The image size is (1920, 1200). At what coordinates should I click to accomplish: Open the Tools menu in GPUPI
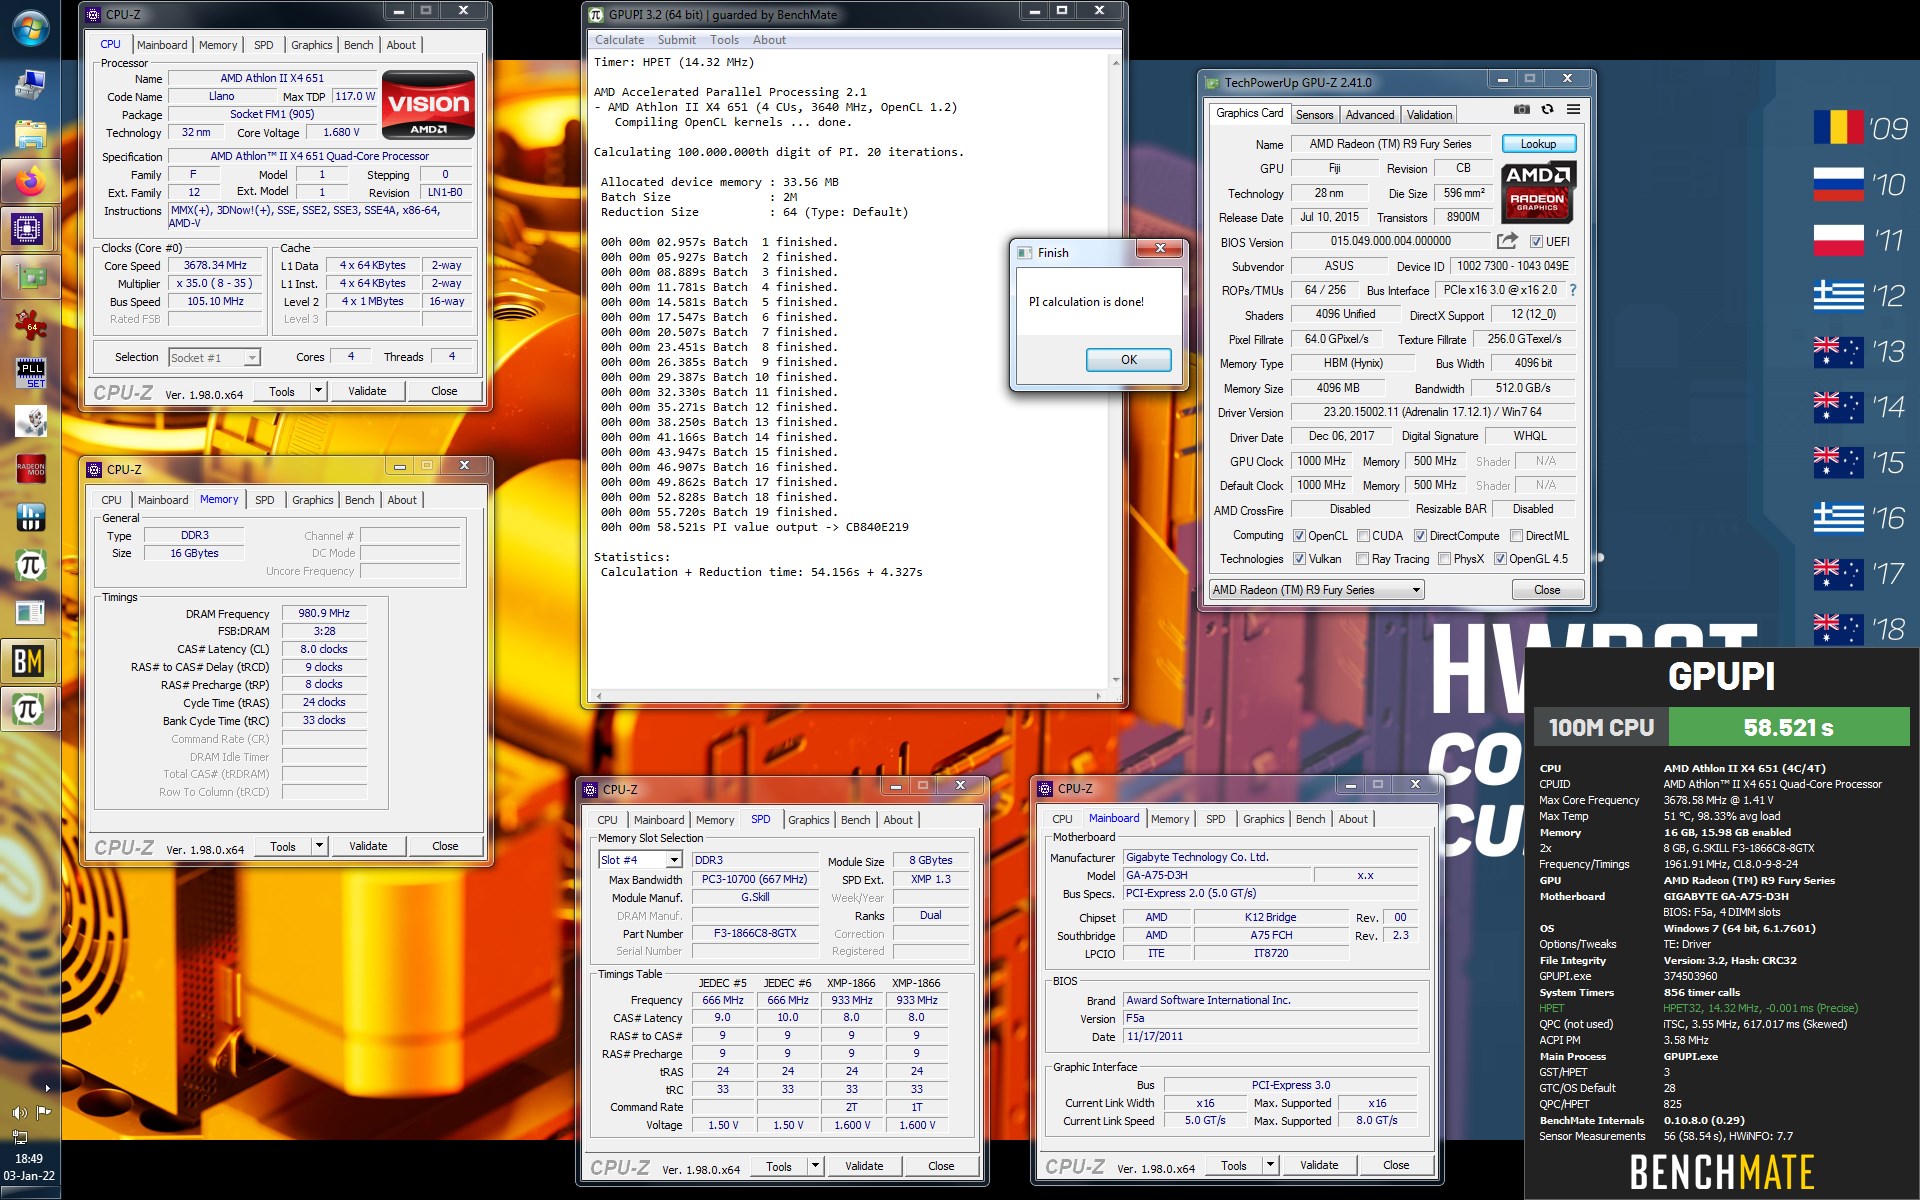pyautogui.click(x=724, y=40)
